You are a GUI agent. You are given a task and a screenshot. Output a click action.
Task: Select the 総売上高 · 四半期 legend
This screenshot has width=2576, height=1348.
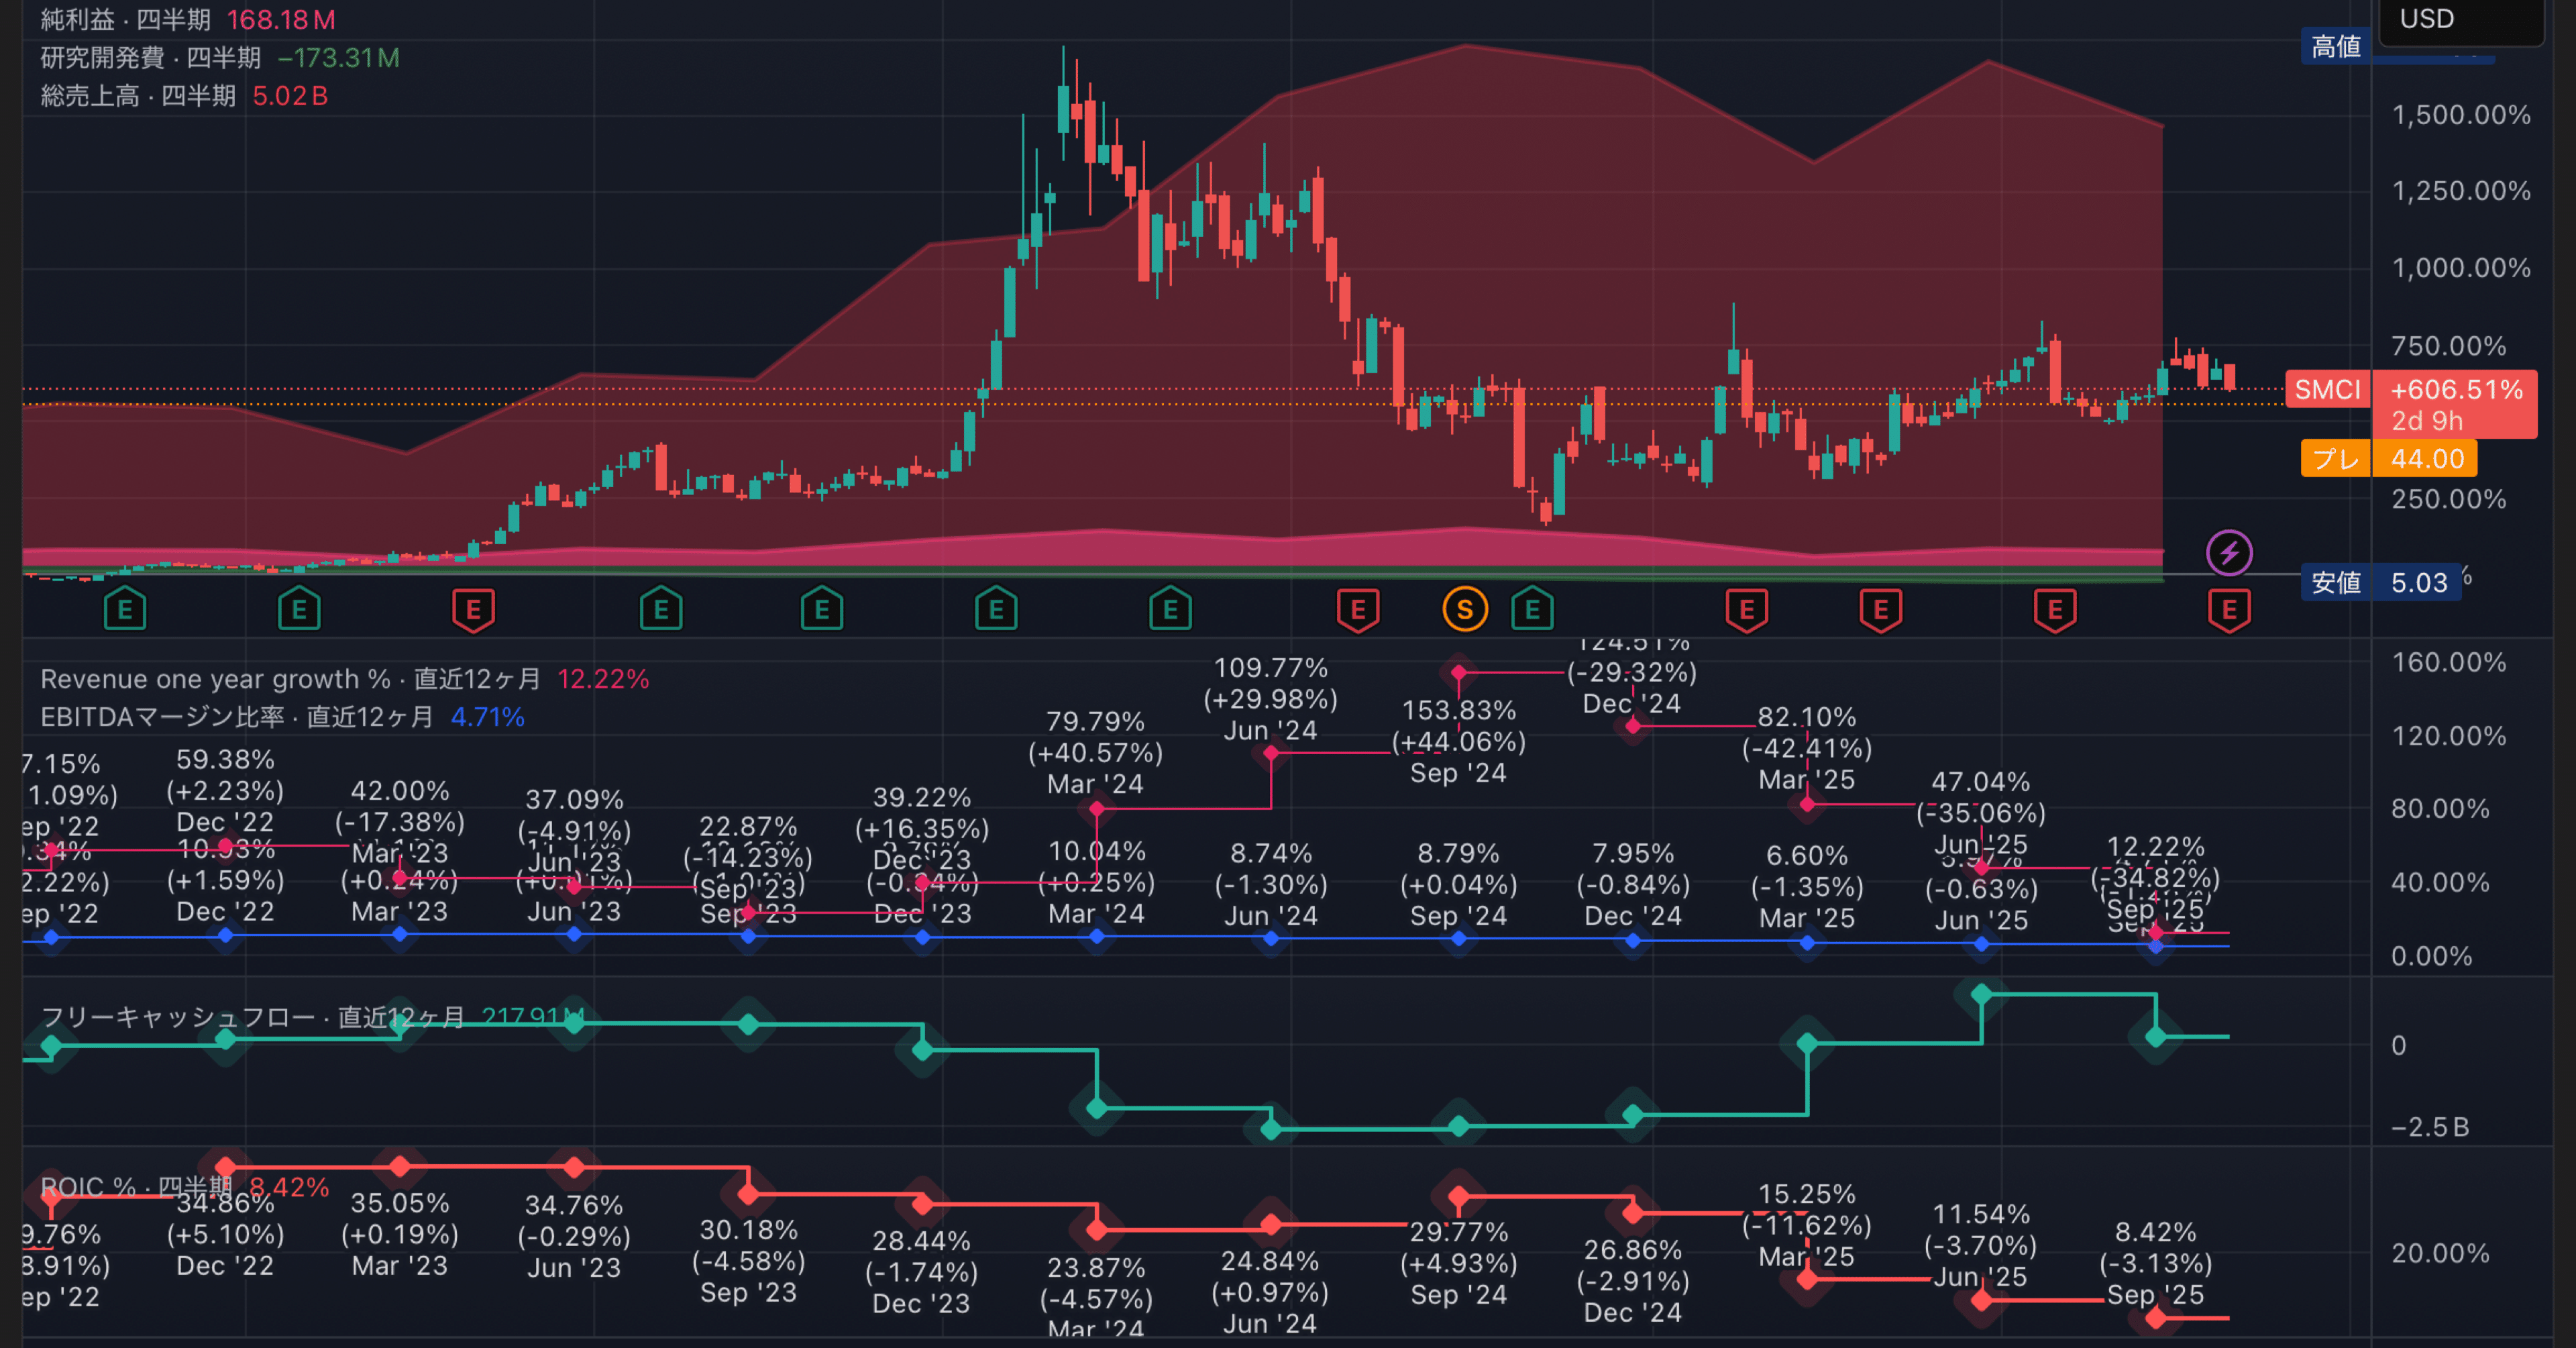[138, 96]
